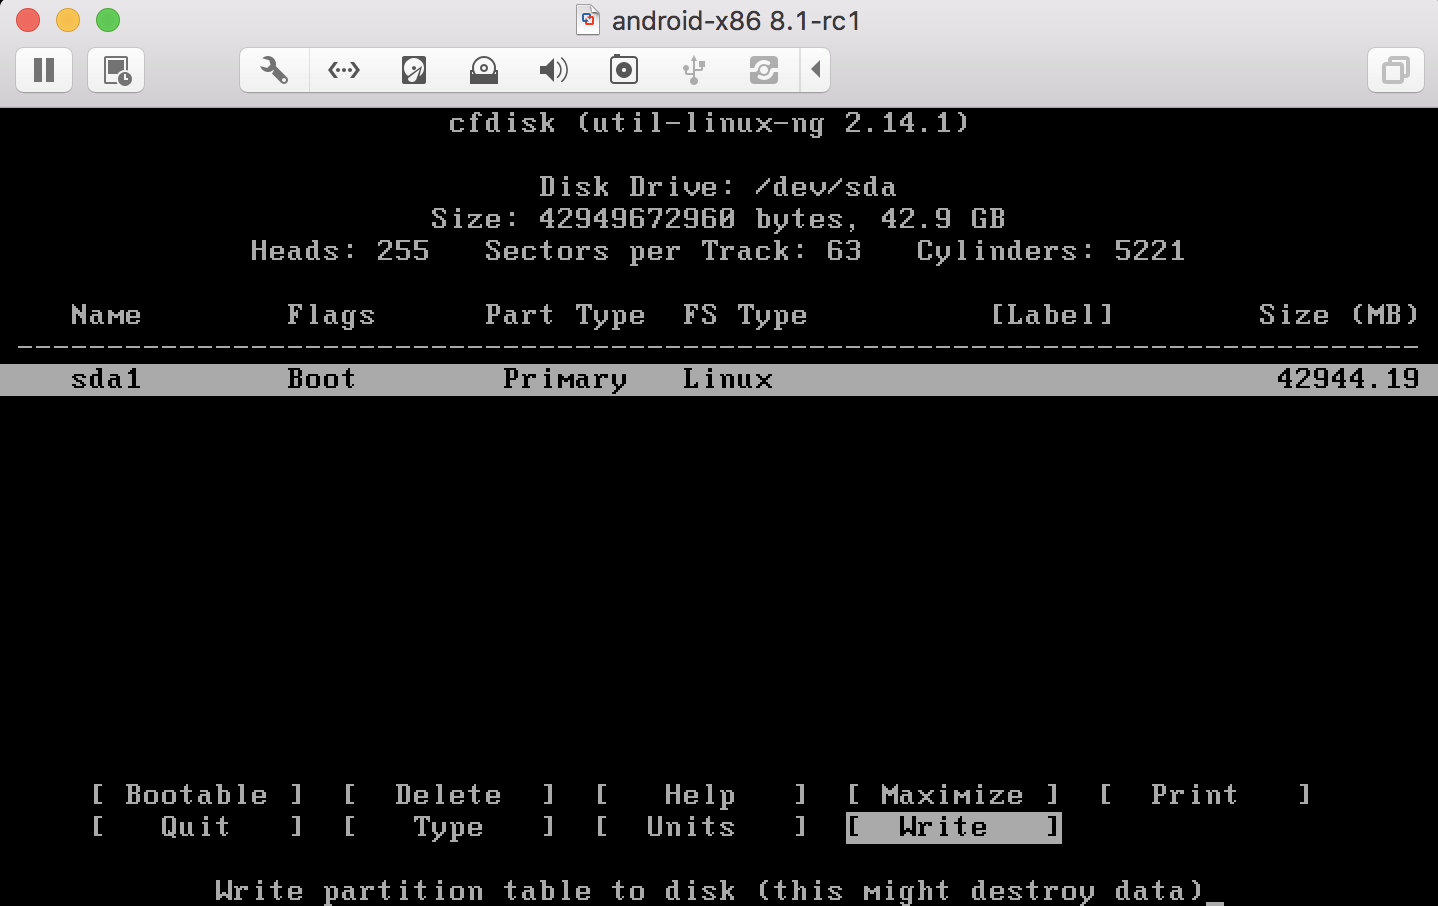1438x906 pixels.
Task: Pause the virtual machine
Action: tap(44, 70)
